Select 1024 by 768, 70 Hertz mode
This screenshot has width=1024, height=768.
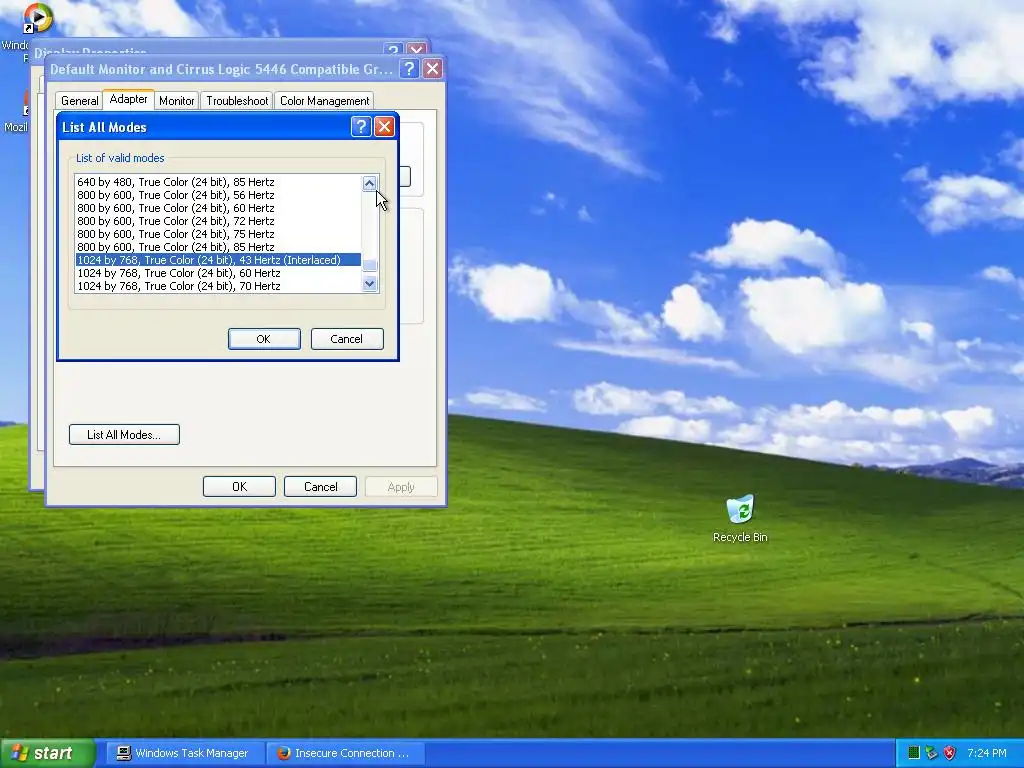coord(218,286)
